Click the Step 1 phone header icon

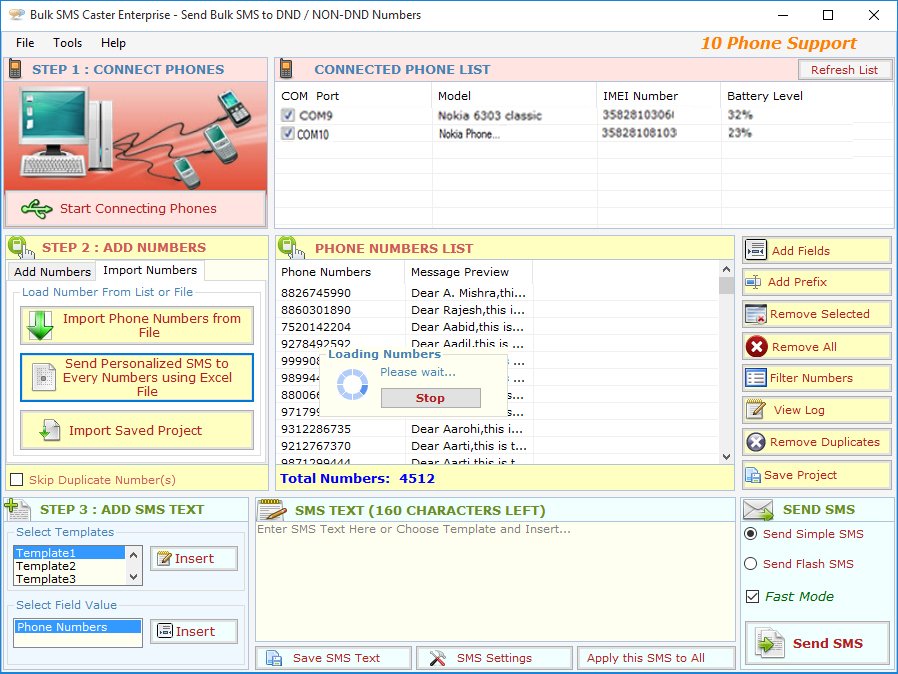click(15, 69)
